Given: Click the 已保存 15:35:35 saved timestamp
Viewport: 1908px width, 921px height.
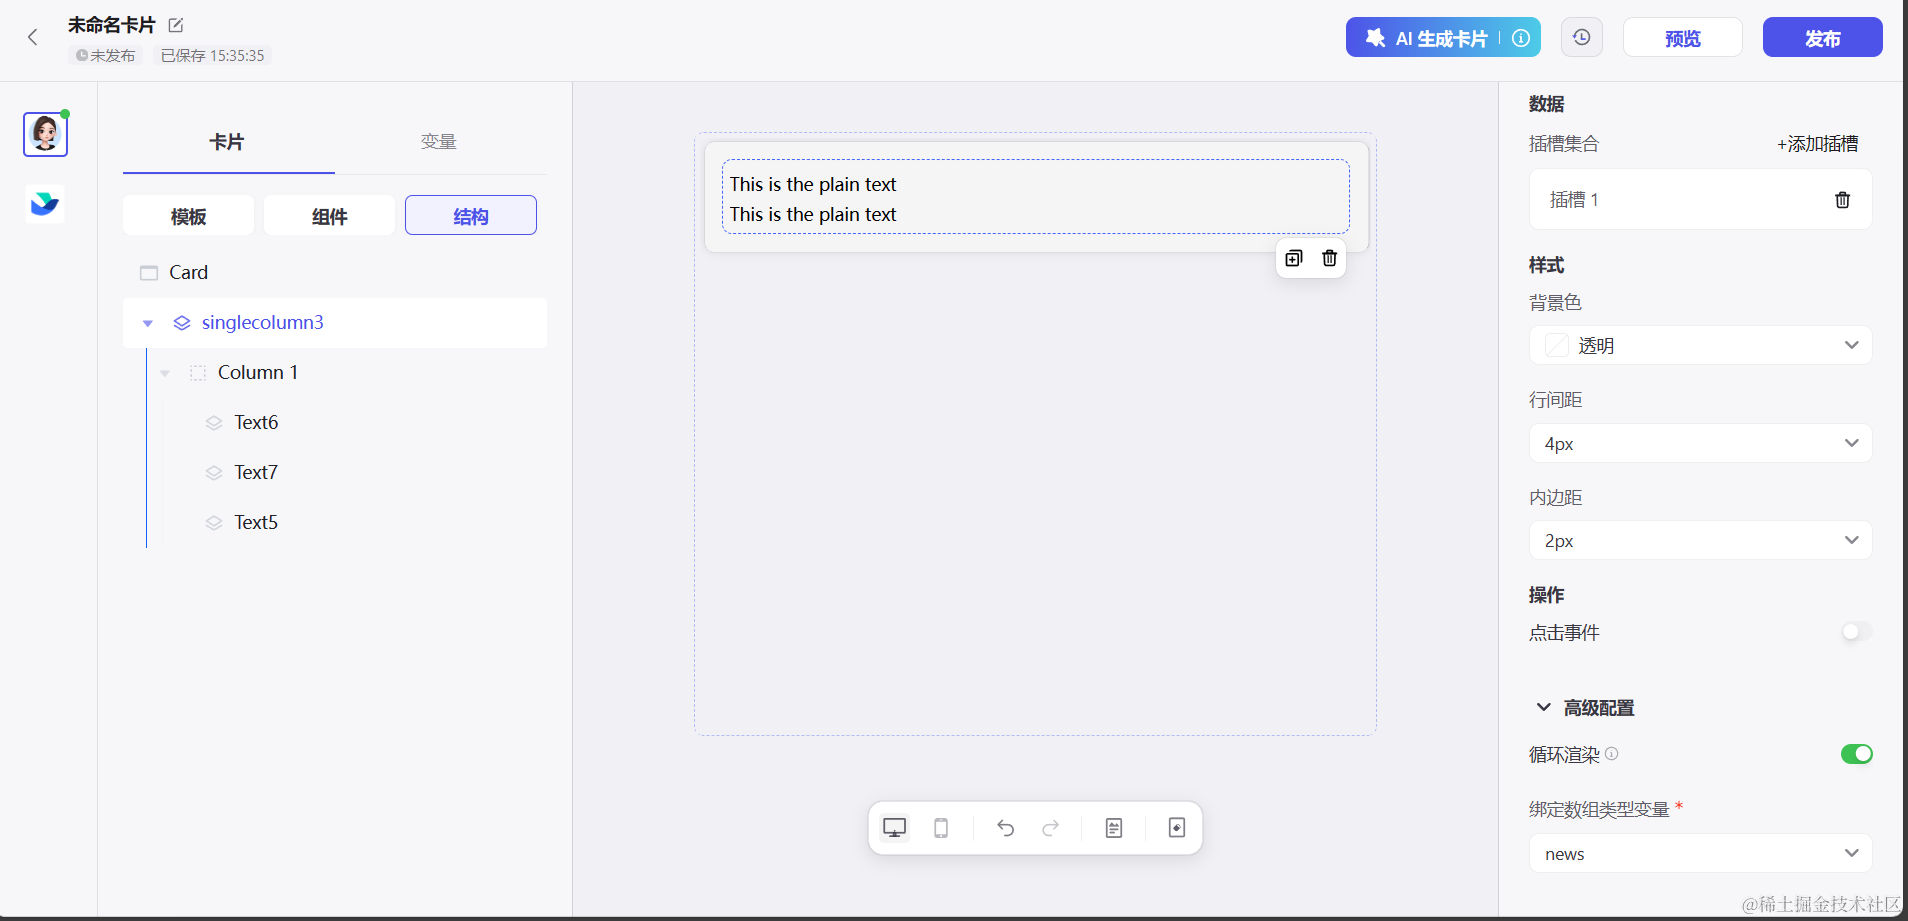Looking at the screenshot, I should [213, 56].
